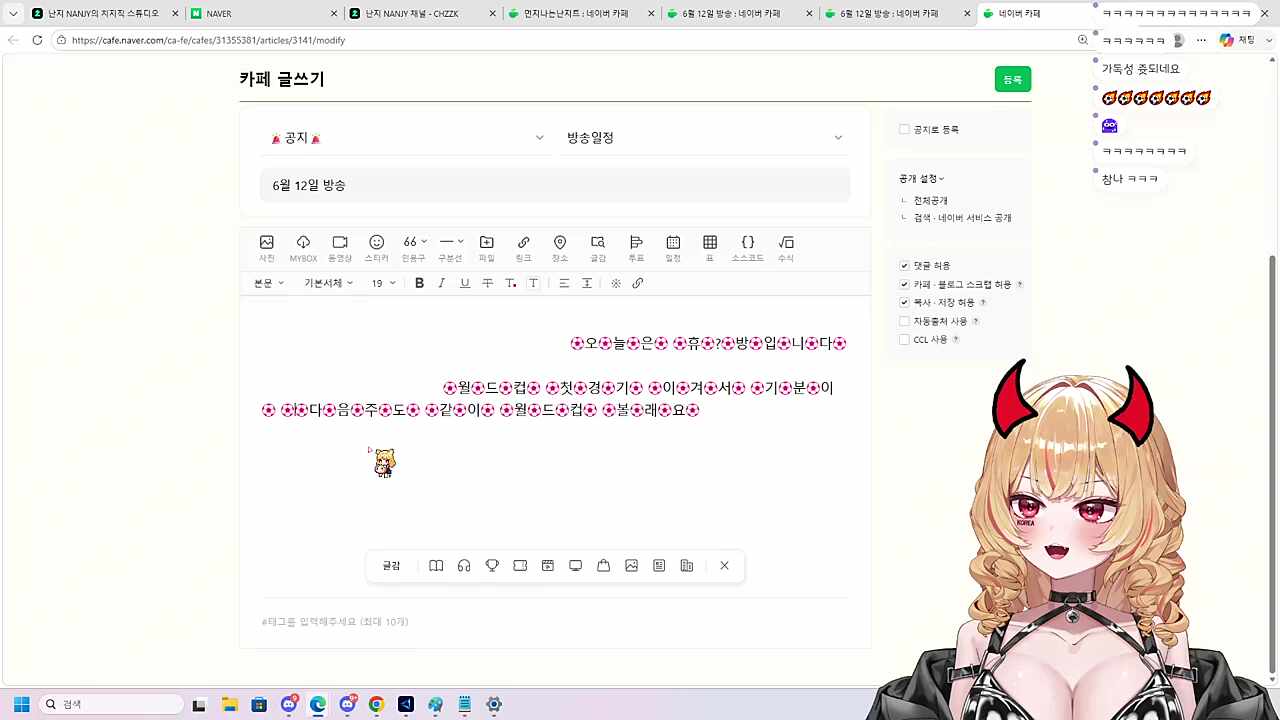Viewport: 1280px width, 720px height.
Task: Insert a photo with 사진 icon
Action: [267, 248]
